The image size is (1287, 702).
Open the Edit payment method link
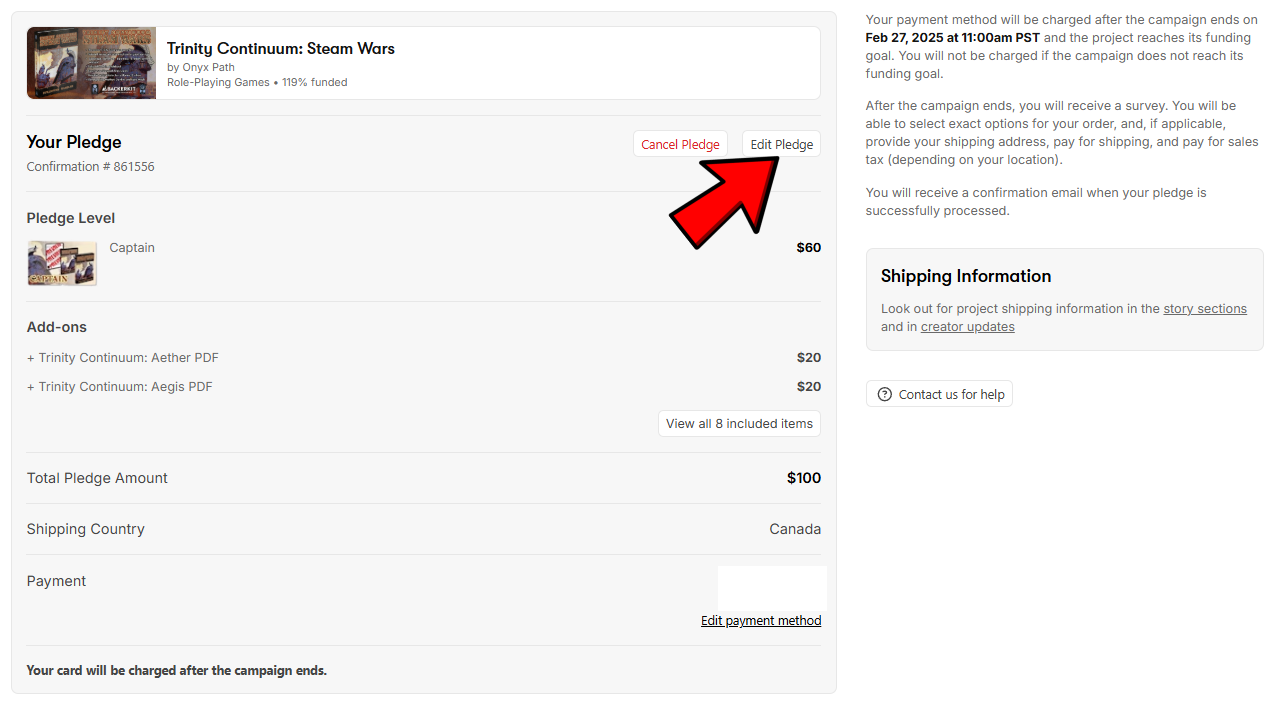coord(760,621)
